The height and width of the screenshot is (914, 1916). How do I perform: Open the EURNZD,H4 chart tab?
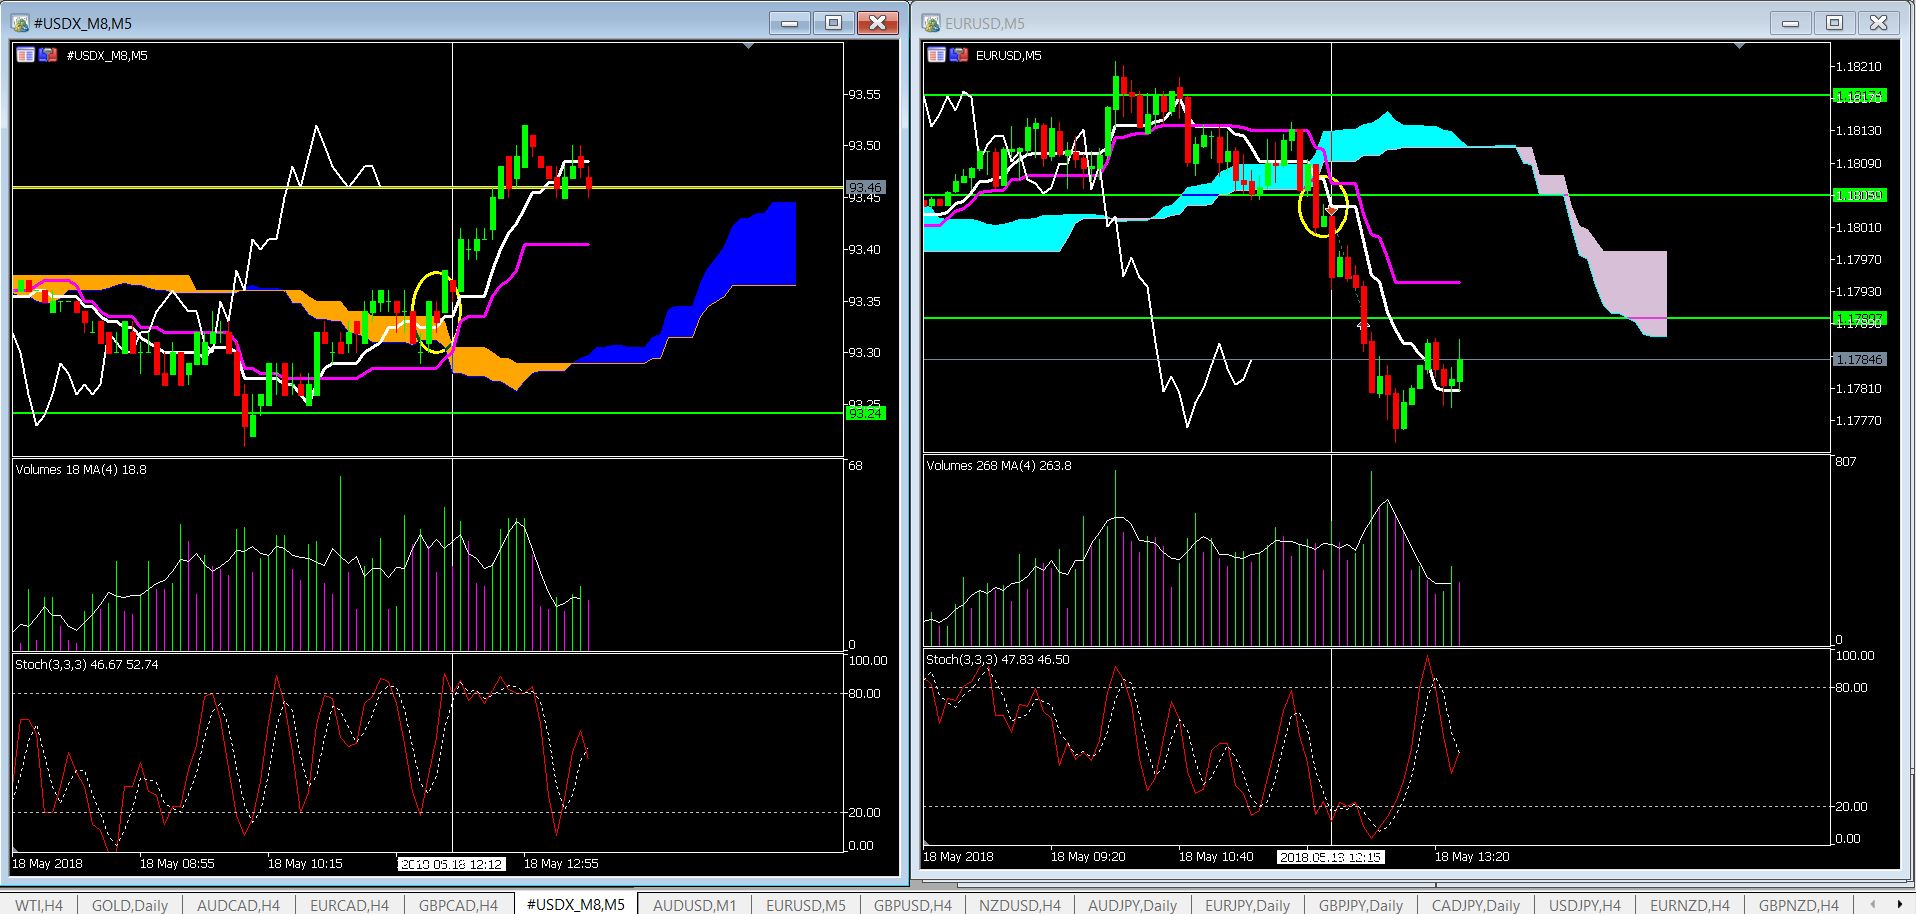1690,904
